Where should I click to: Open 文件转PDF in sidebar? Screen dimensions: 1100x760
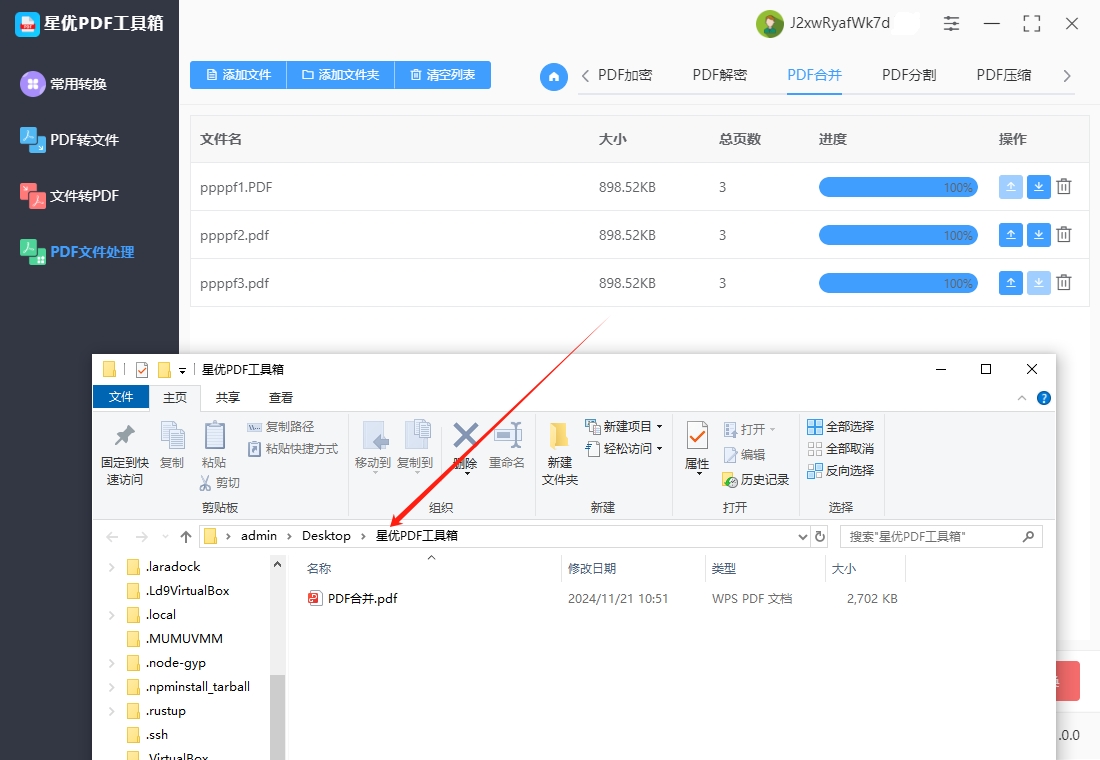coord(70,196)
